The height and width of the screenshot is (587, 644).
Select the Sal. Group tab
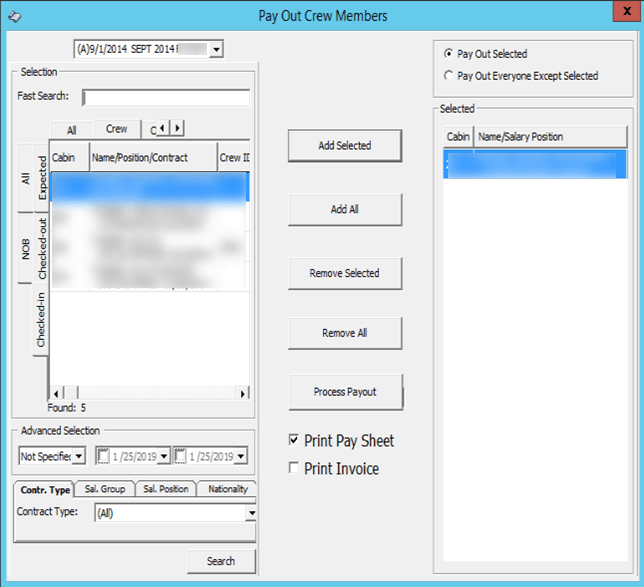105,489
